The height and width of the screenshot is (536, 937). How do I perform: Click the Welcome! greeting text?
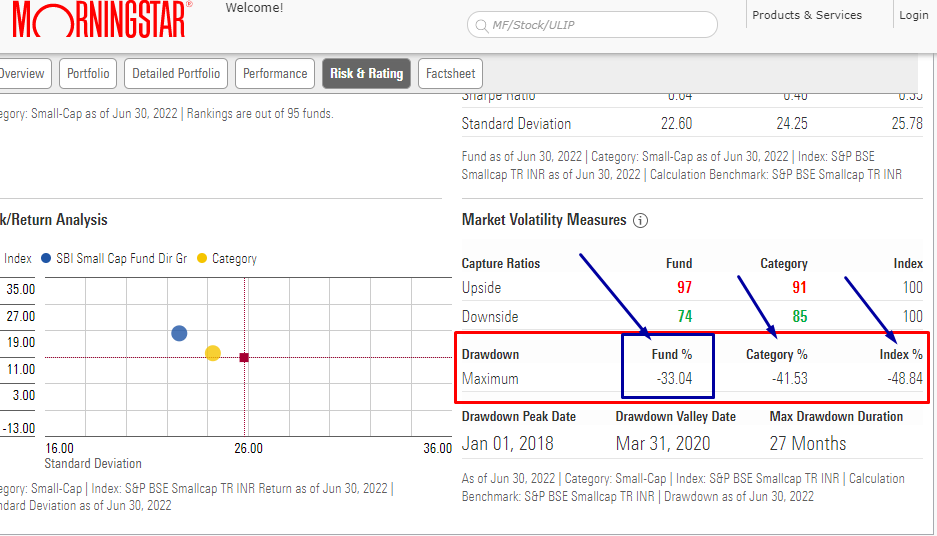[x=254, y=8]
